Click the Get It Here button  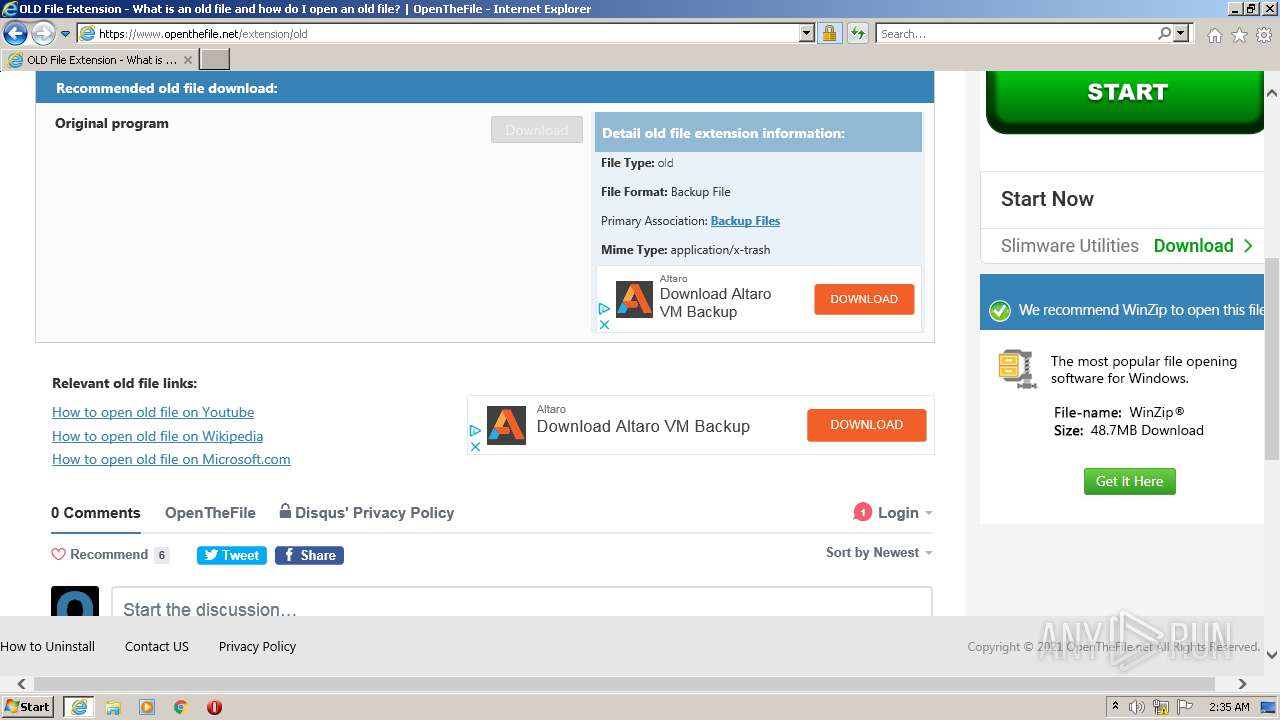(x=1130, y=481)
